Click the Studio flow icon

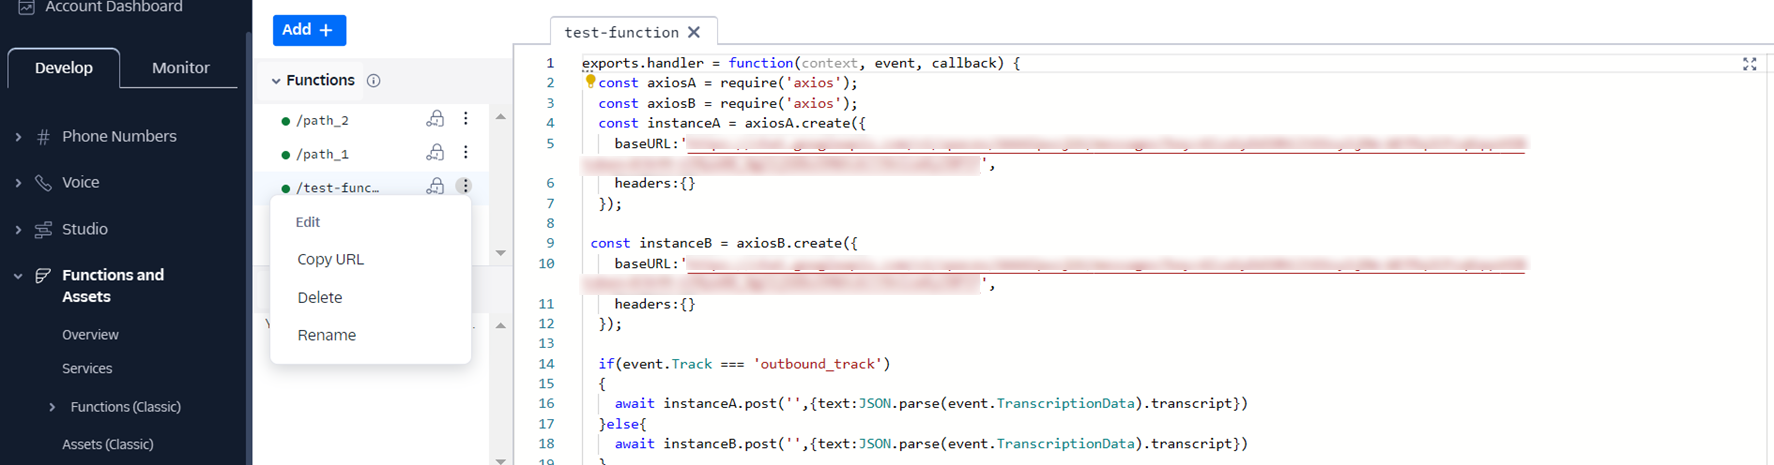[43, 230]
